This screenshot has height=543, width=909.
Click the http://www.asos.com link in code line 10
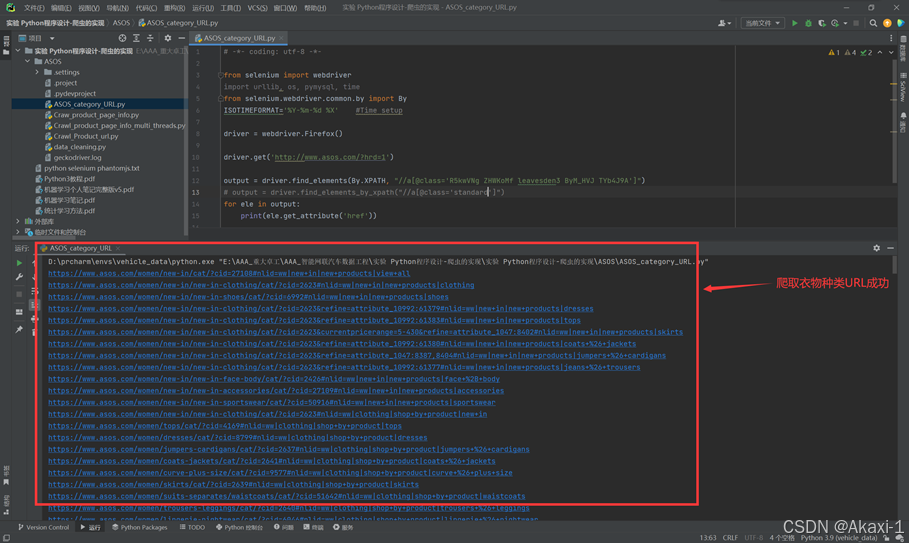pyautogui.click(x=330, y=157)
